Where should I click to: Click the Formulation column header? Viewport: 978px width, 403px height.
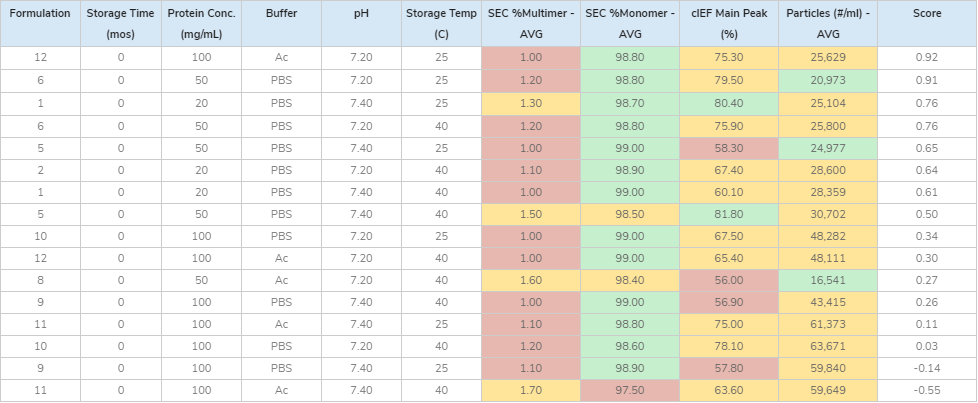pyautogui.click(x=40, y=24)
